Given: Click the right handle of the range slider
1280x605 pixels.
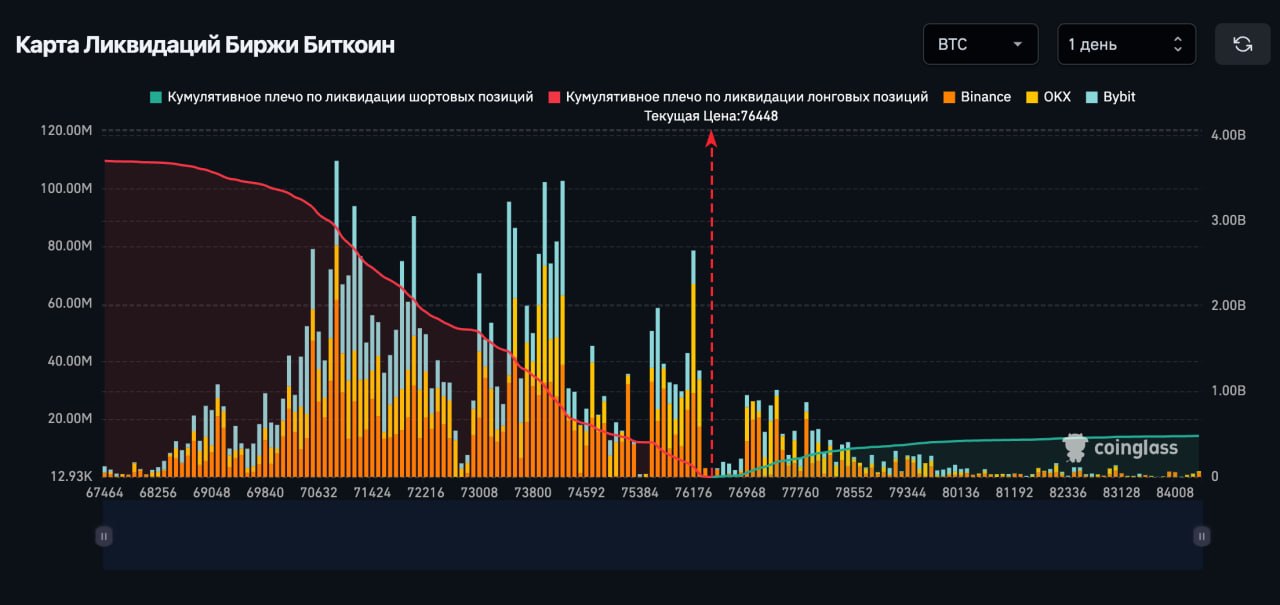Looking at the screenshot, I should [1202, 536].
